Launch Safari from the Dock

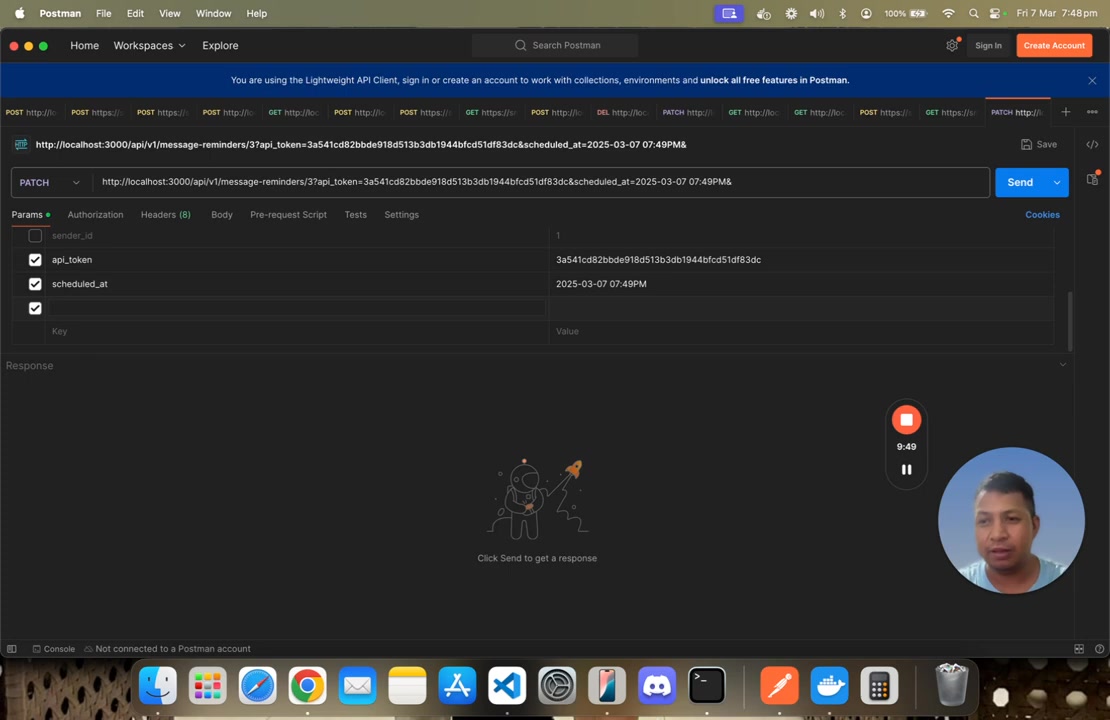pyautogui.click(x=258, y=685)
